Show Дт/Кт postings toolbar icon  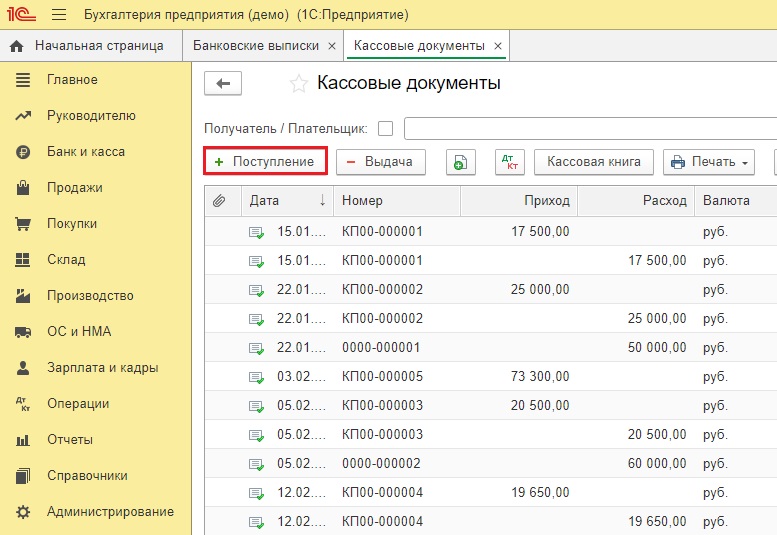[x=509, y=162]
